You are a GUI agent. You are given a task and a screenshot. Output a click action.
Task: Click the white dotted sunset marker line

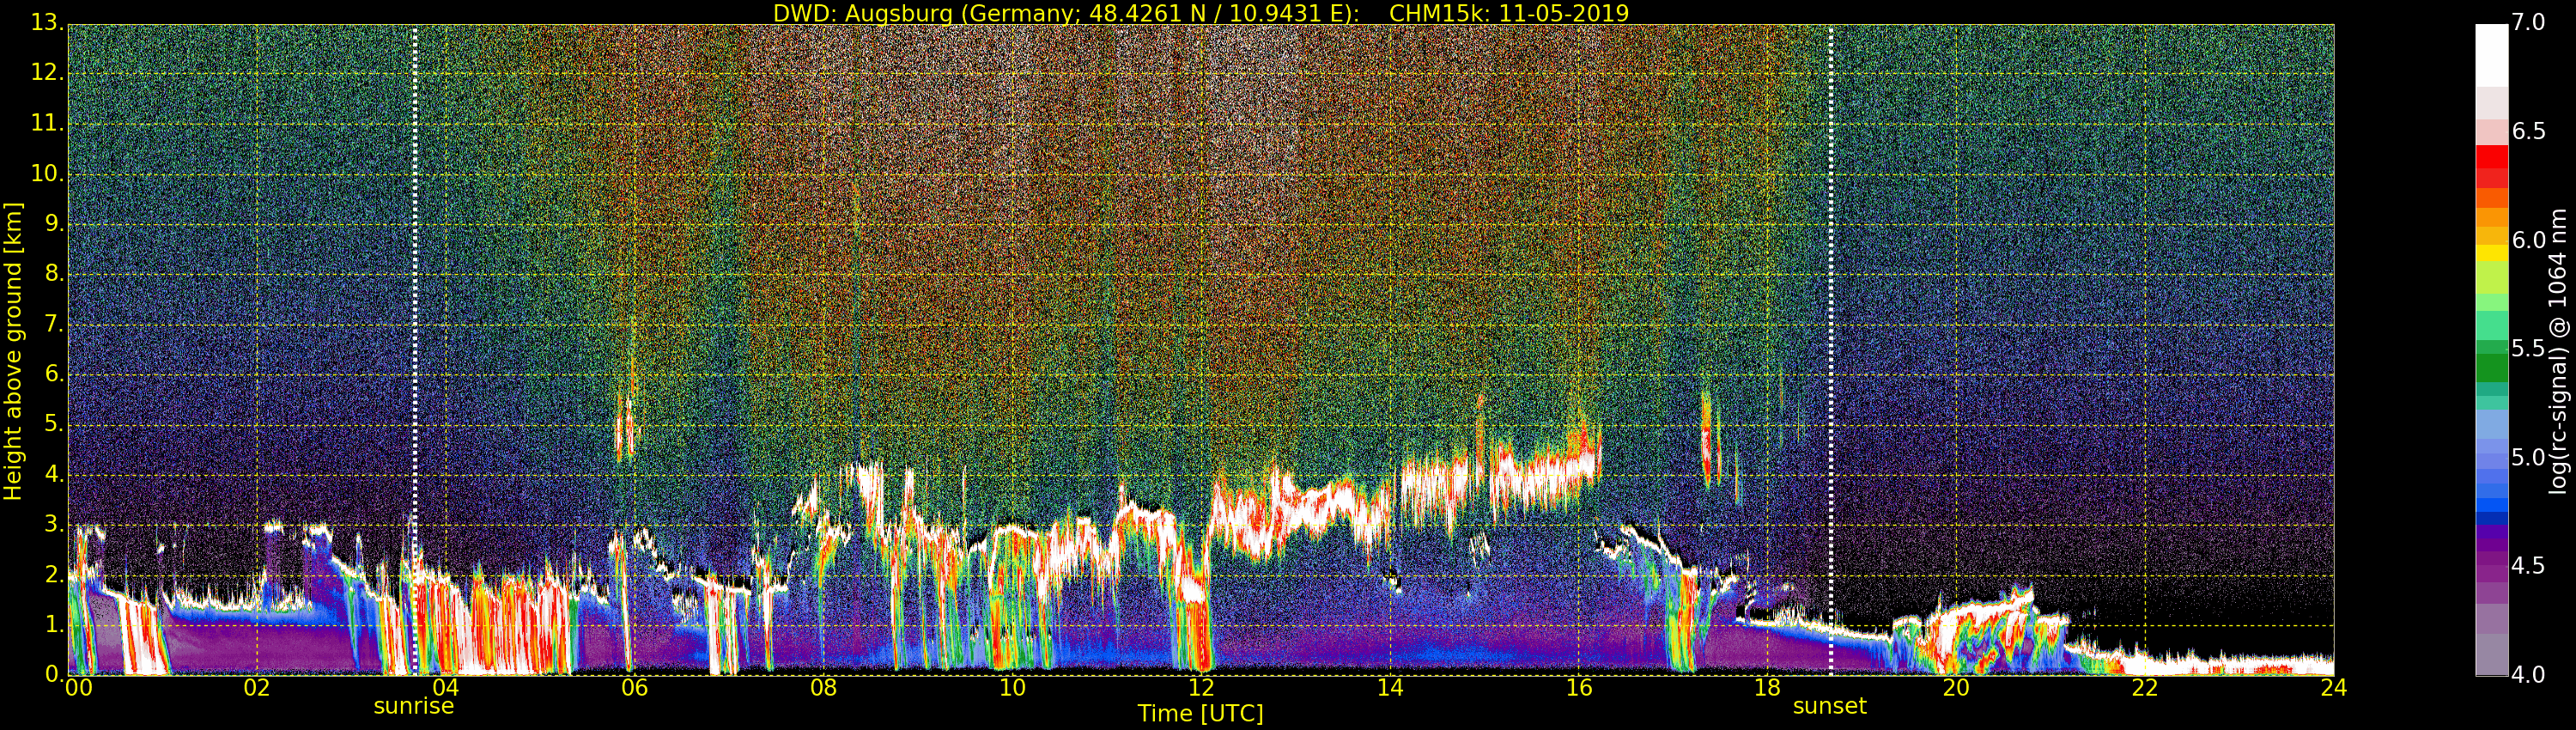click(1831, 350)
